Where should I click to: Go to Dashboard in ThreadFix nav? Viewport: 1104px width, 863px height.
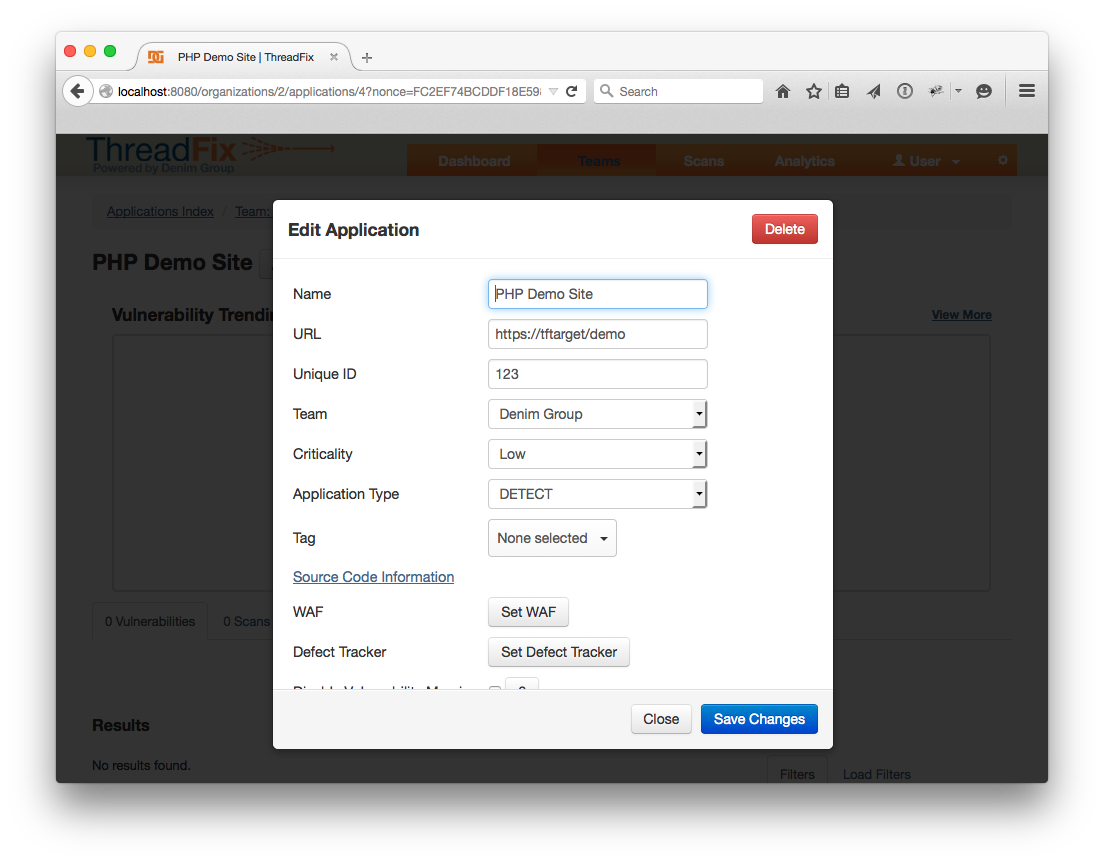pyautogui.click(x=474, y=161)
